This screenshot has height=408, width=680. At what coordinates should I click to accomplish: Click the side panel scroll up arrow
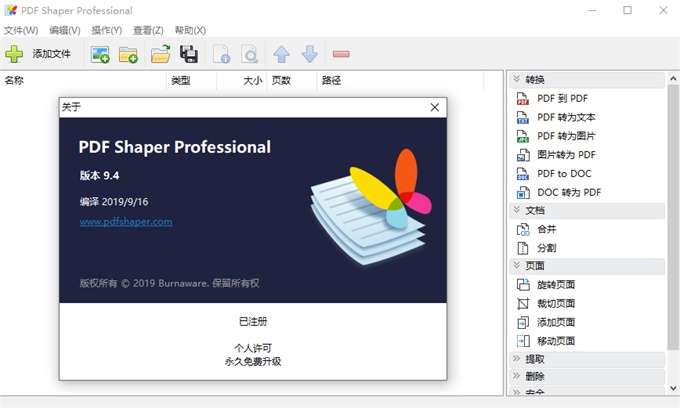pos(673,78)
